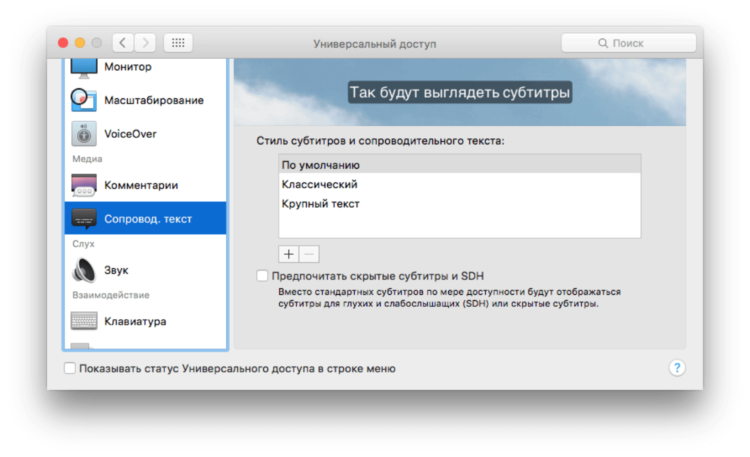Click the VoiceOver icon in sidebar
Image resolution: width=750 pixels, height=457 pixels.
[x=84, y=134]
